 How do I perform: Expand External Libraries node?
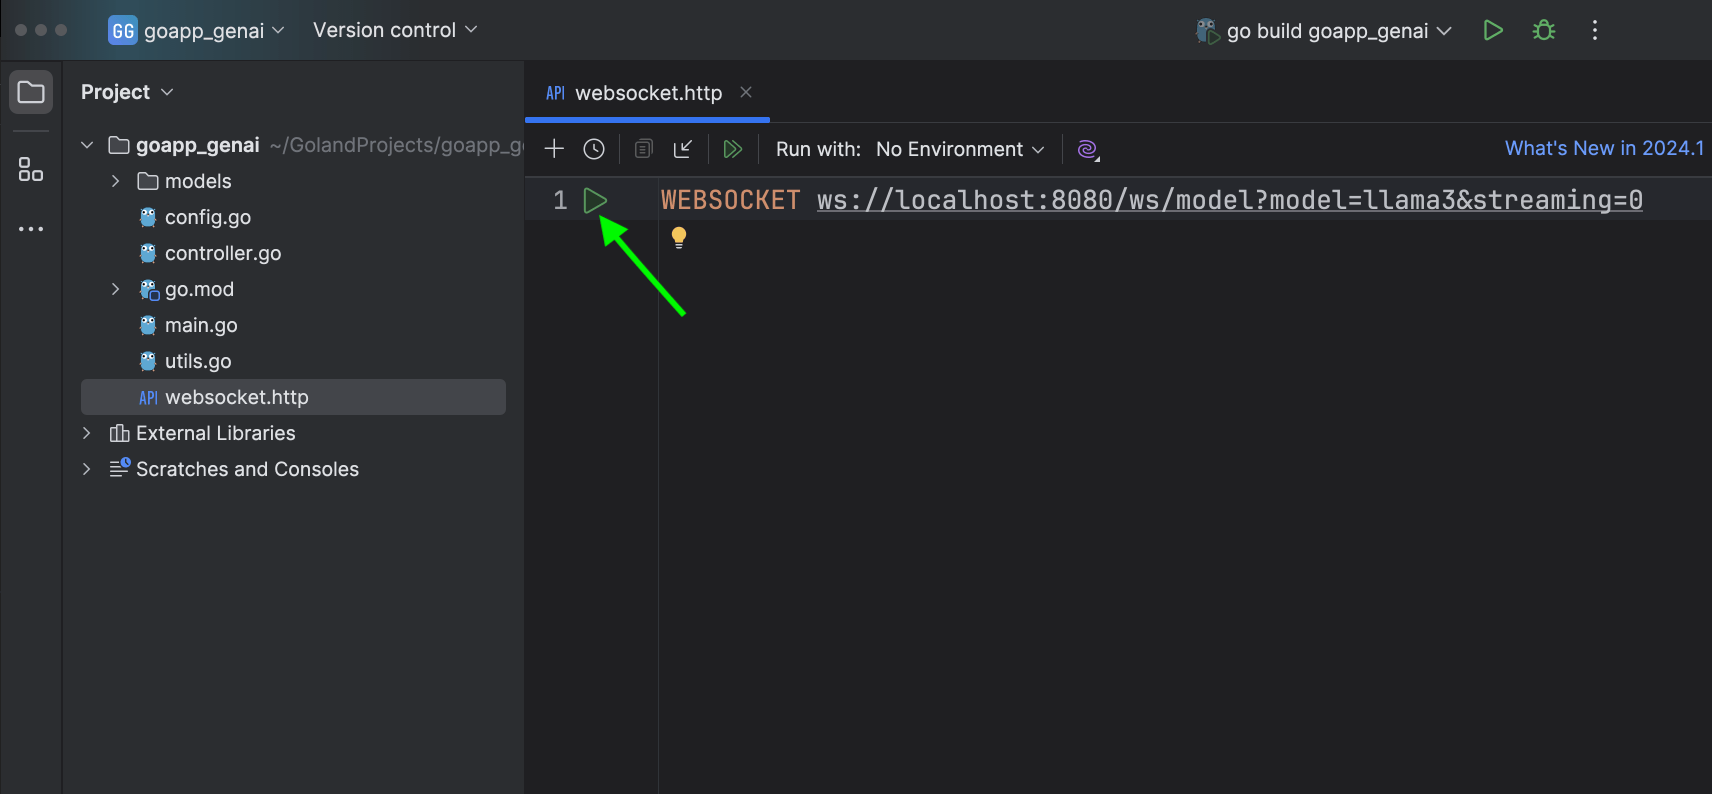point(87,433)
